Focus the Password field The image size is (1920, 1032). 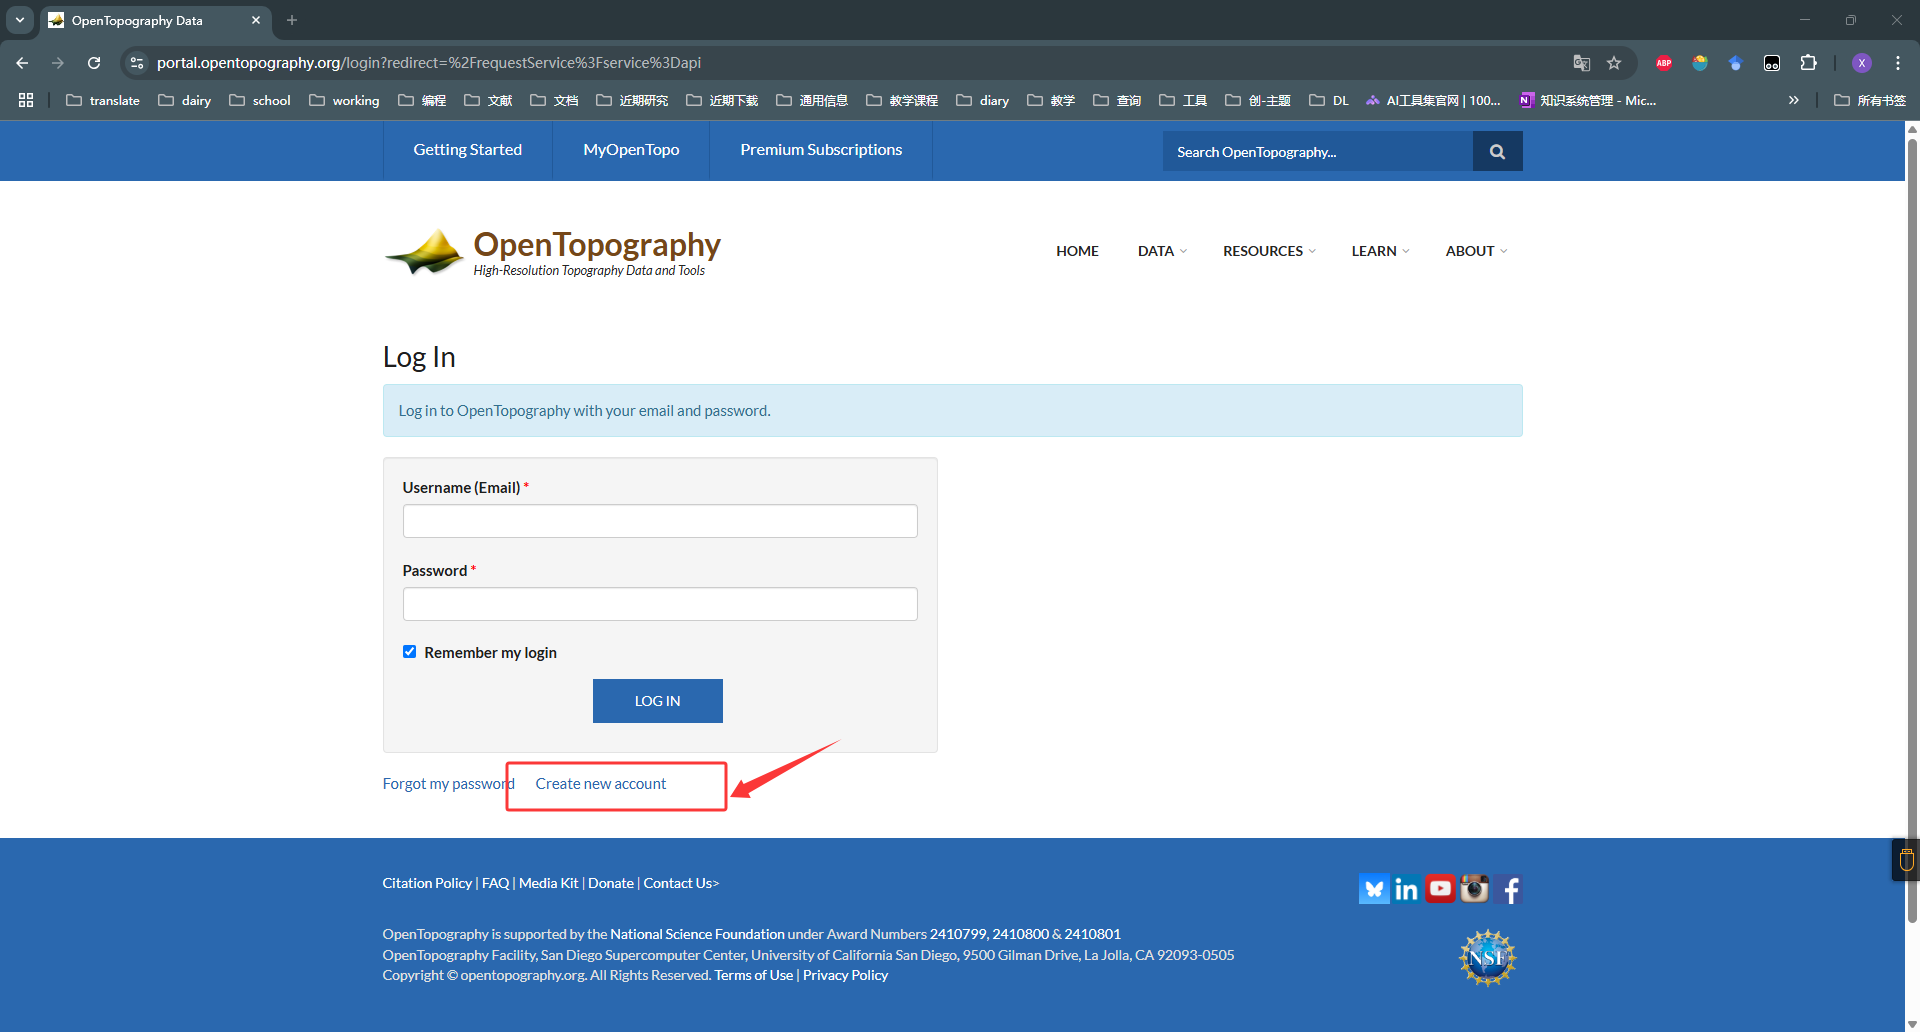[x=660, y=604]
